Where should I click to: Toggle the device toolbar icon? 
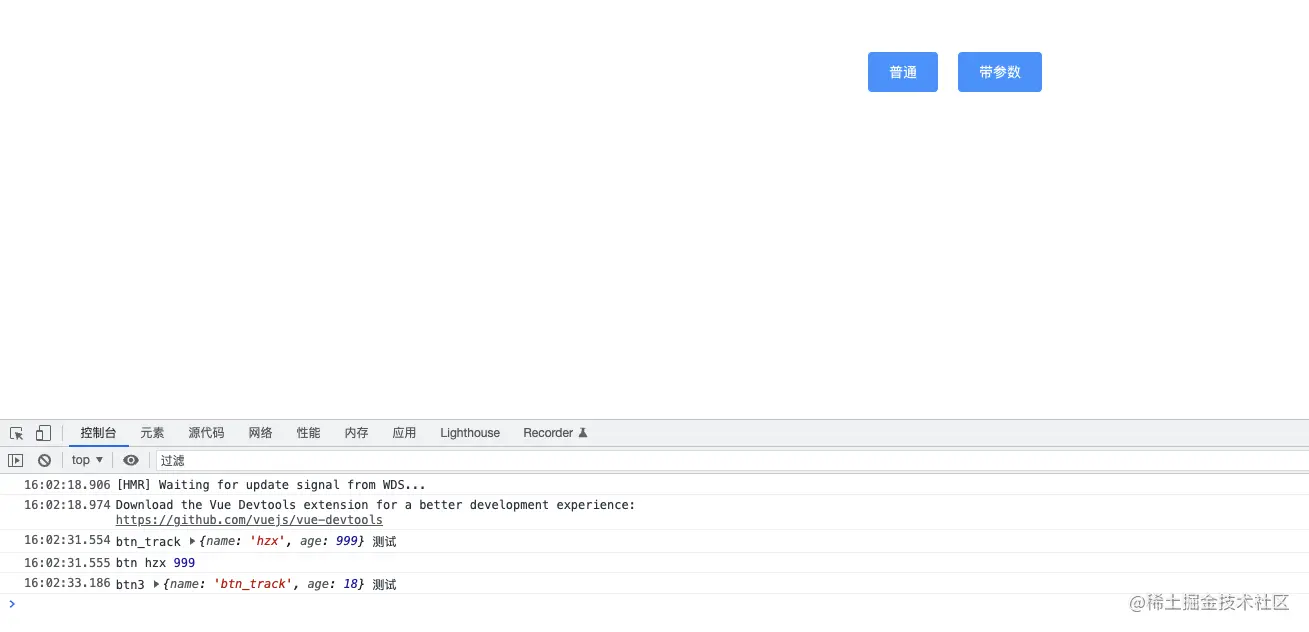click(43, 433)
